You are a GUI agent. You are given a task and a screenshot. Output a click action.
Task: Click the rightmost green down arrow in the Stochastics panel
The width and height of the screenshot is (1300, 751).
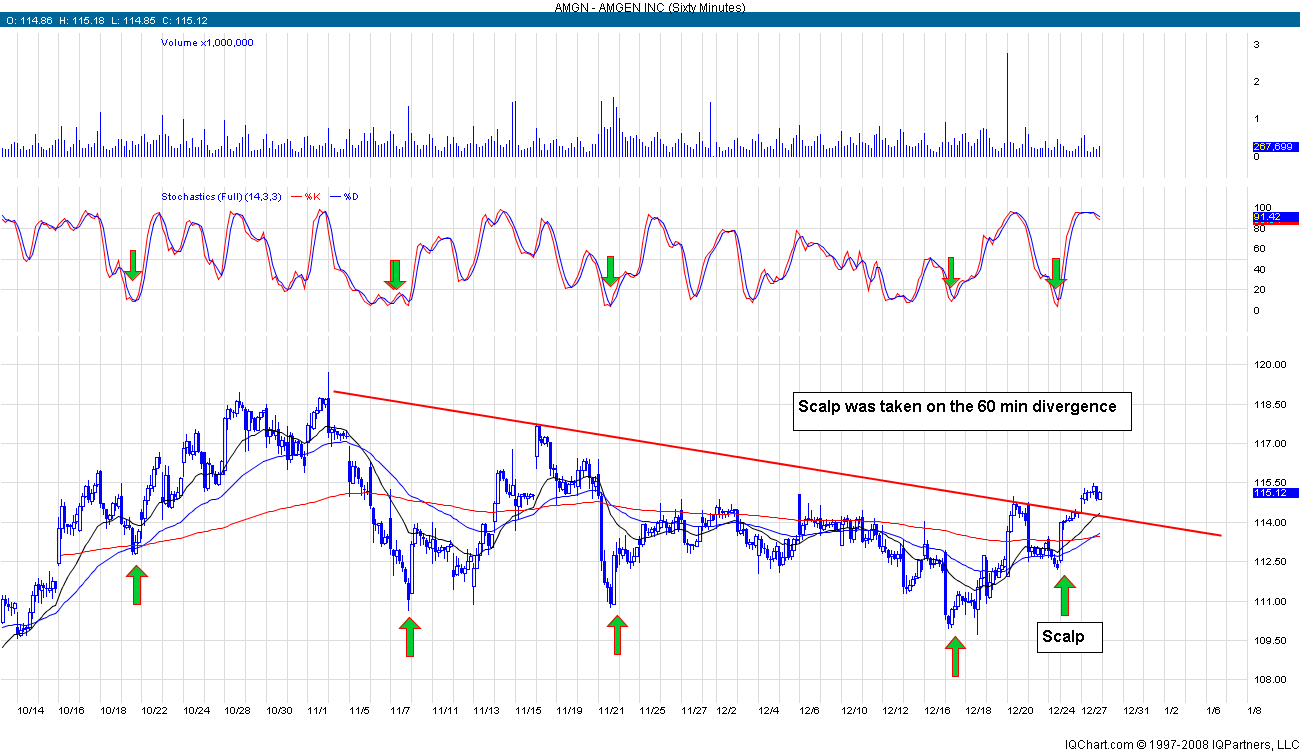[1055, 274]
